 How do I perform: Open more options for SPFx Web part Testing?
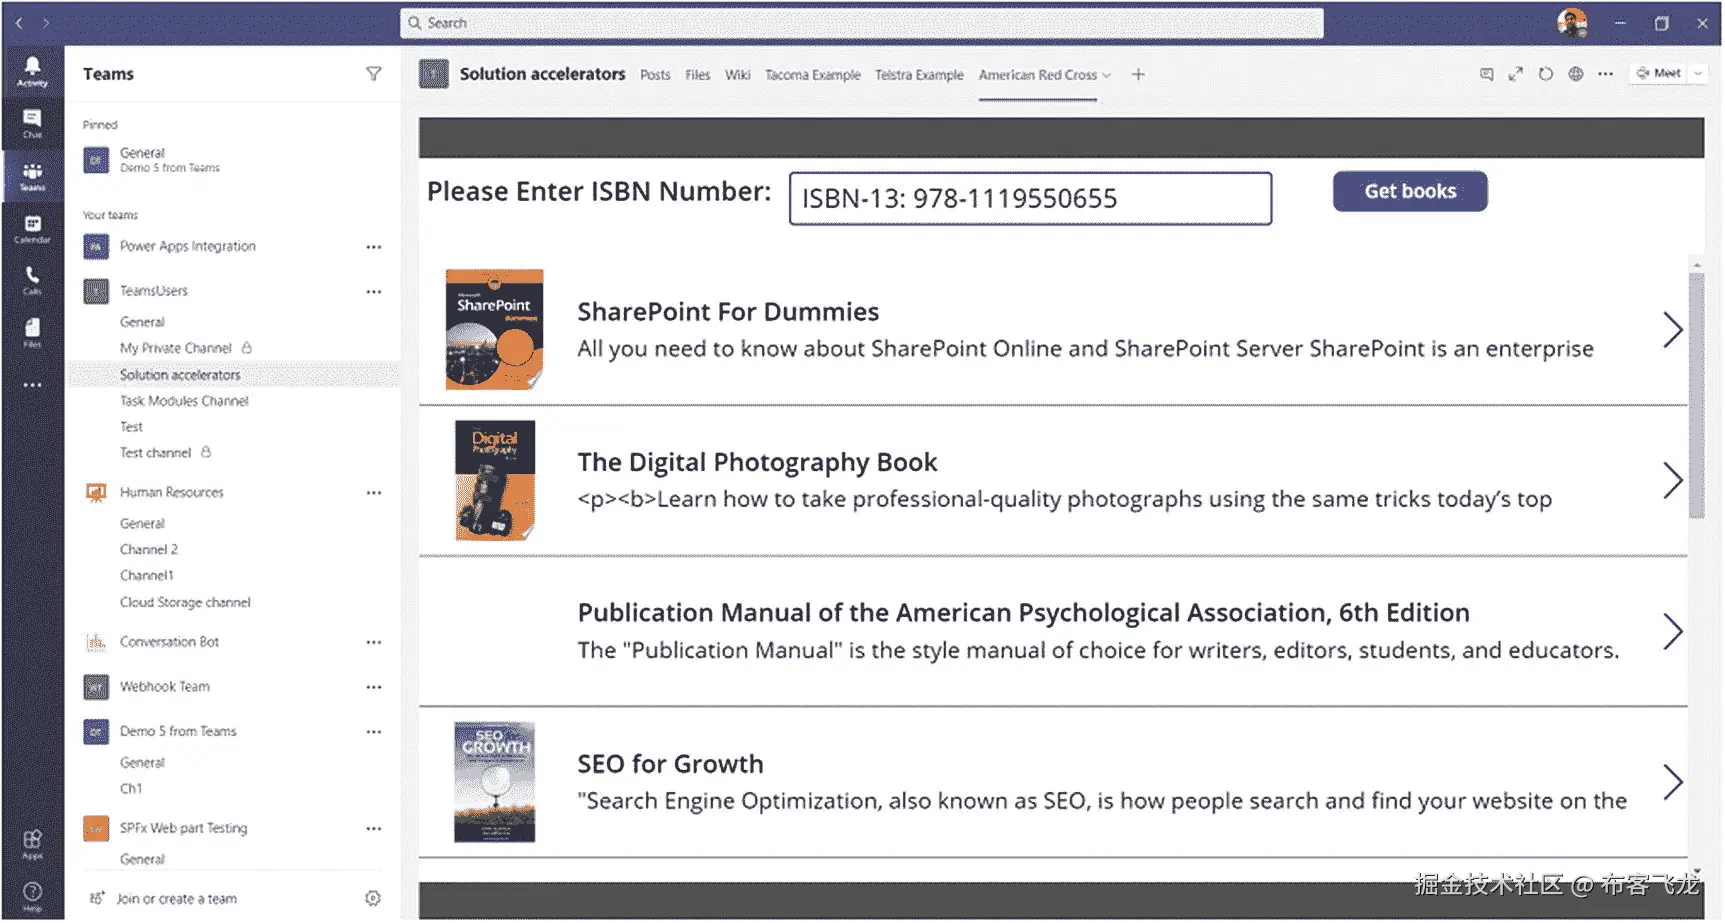(x=374, y=829)
